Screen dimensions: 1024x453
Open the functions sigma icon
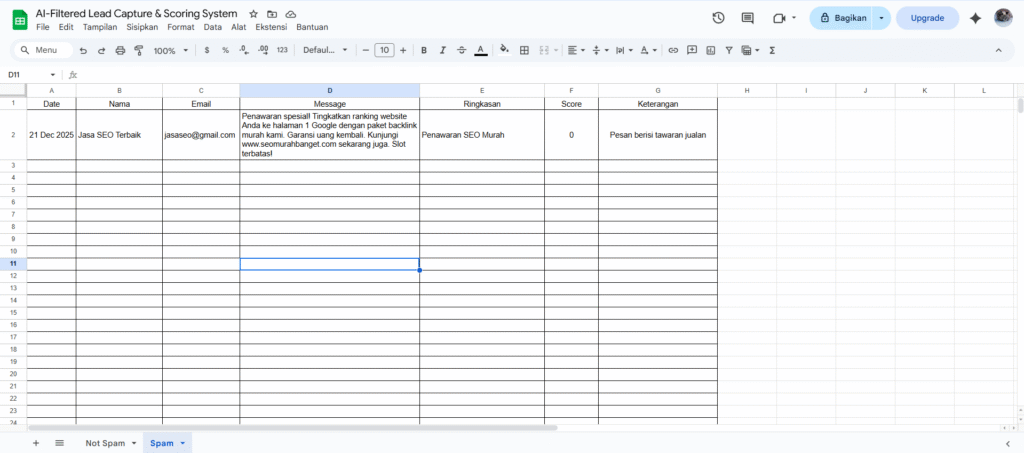click(772, 50)
